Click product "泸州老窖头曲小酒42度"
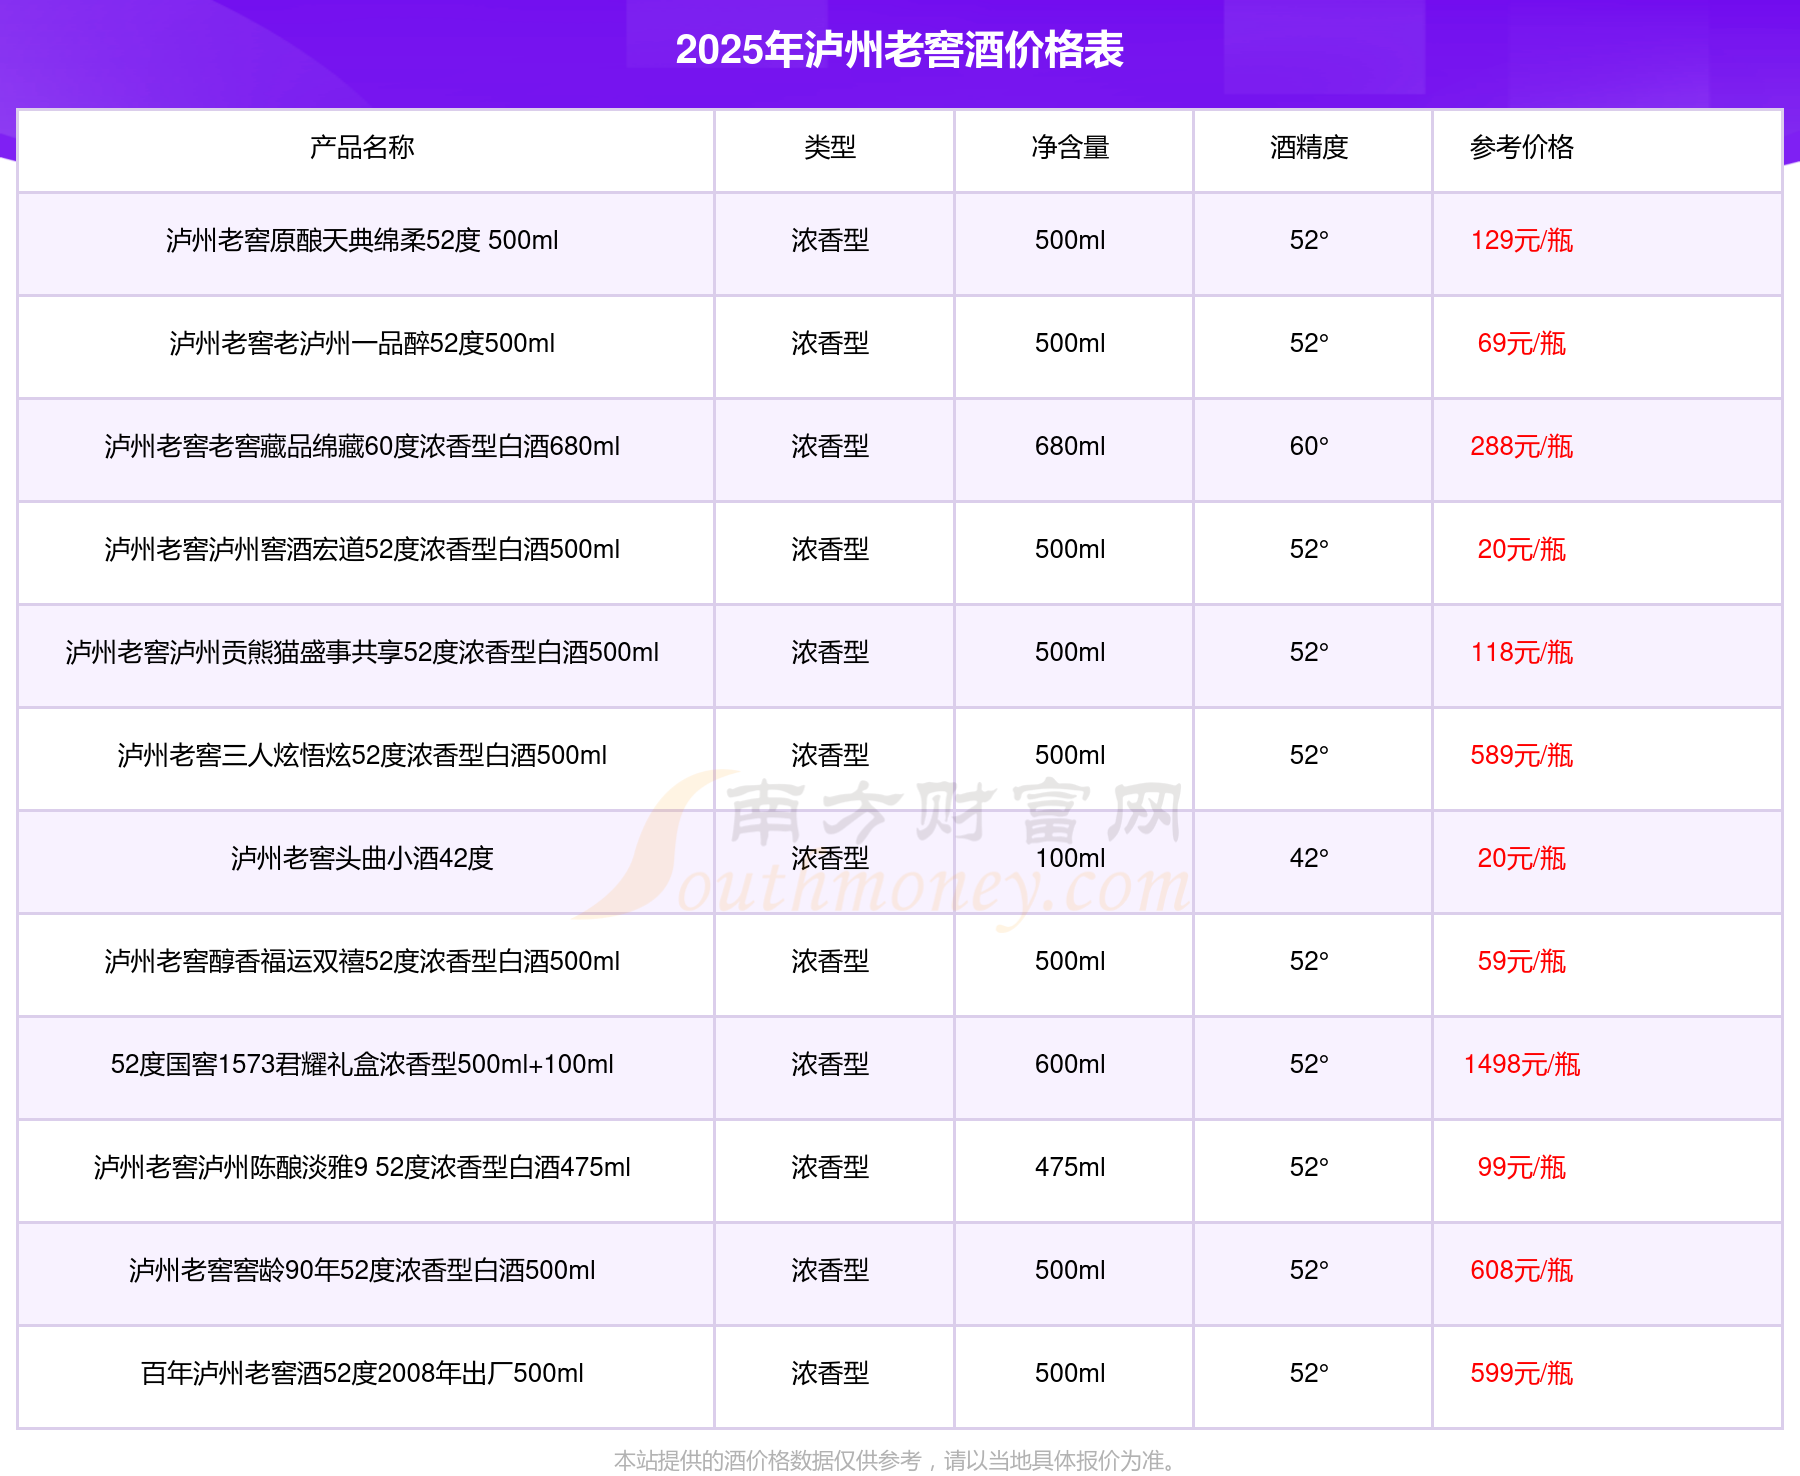The height and width of the screenshot is (1476, 1800). 362,858
